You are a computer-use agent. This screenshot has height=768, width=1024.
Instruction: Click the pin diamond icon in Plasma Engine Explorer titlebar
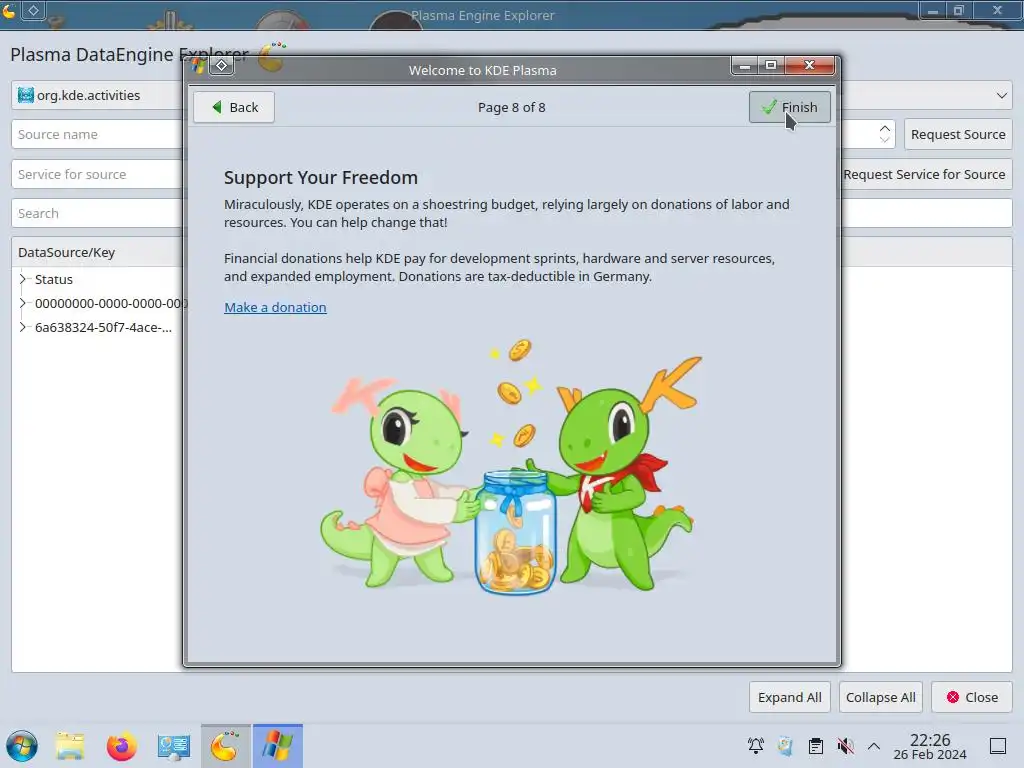[x=33, y=10]
